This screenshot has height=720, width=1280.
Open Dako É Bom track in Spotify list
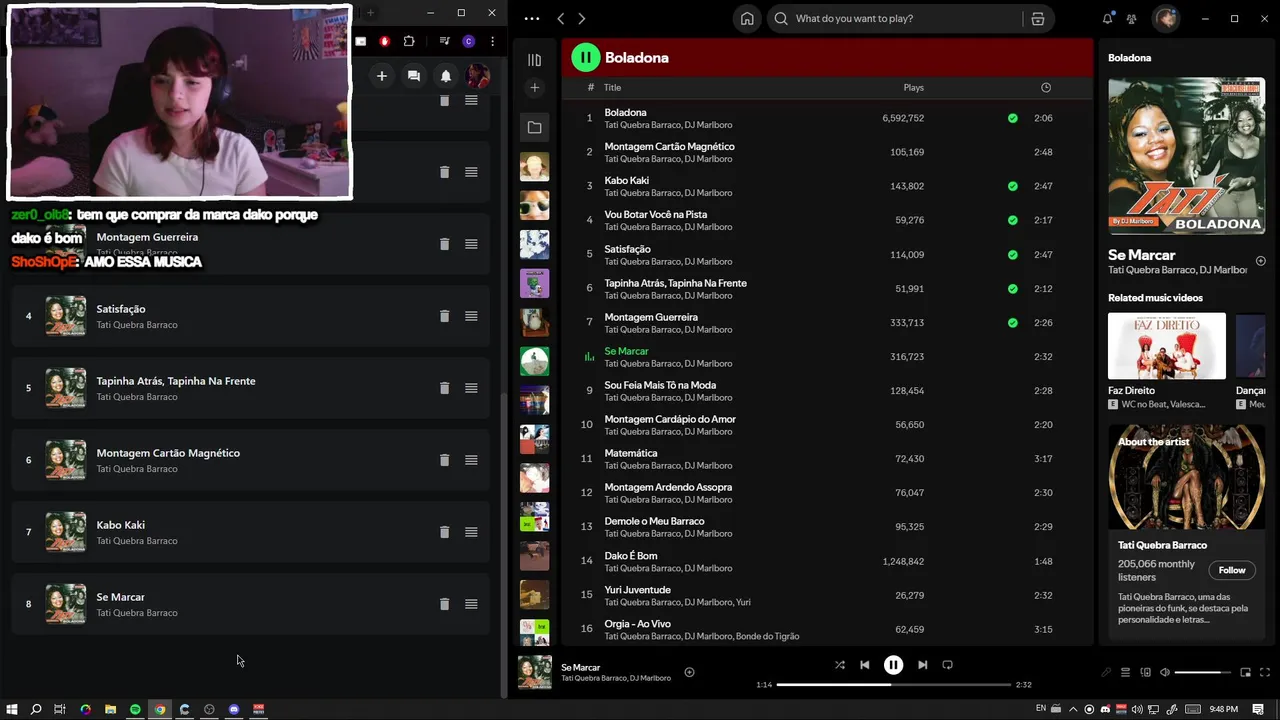(x=631, y=556)
